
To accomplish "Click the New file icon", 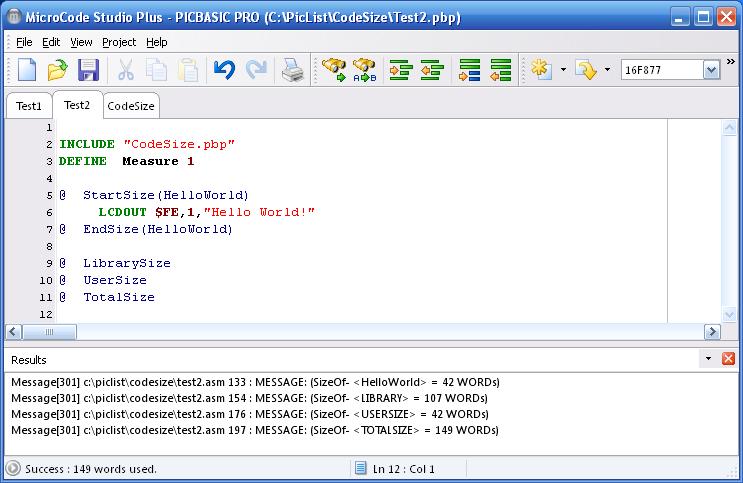I will 27,70.
